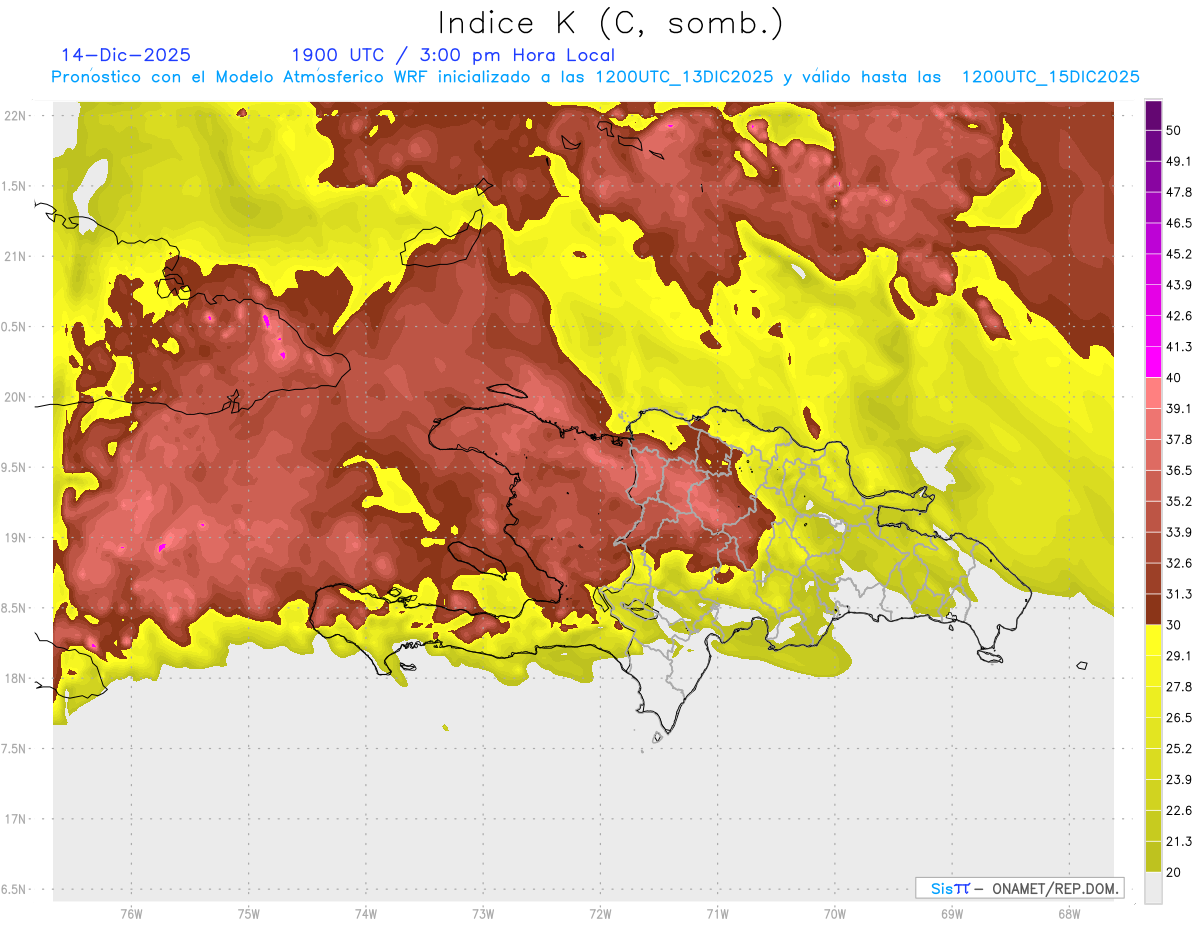Click the colorbar value label '32.6'
Viewport: 1200px width, 927px height.
(x=1179, y=563)
